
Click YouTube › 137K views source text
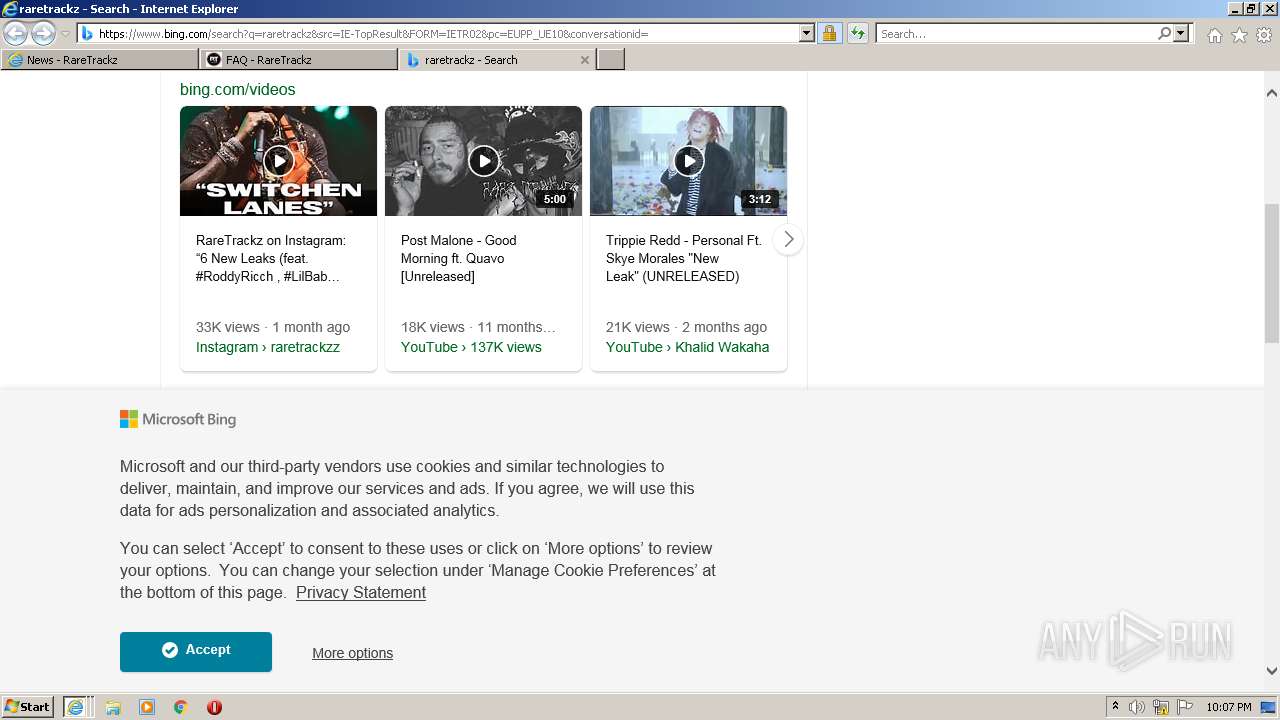coord(471,347)
